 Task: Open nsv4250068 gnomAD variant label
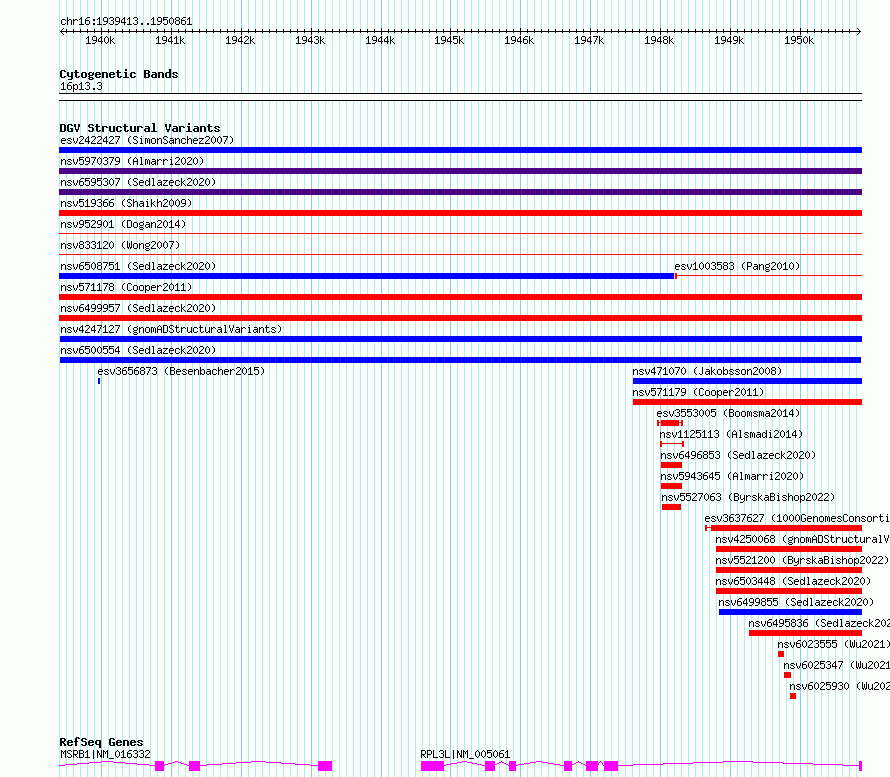[x=803, y=539]
